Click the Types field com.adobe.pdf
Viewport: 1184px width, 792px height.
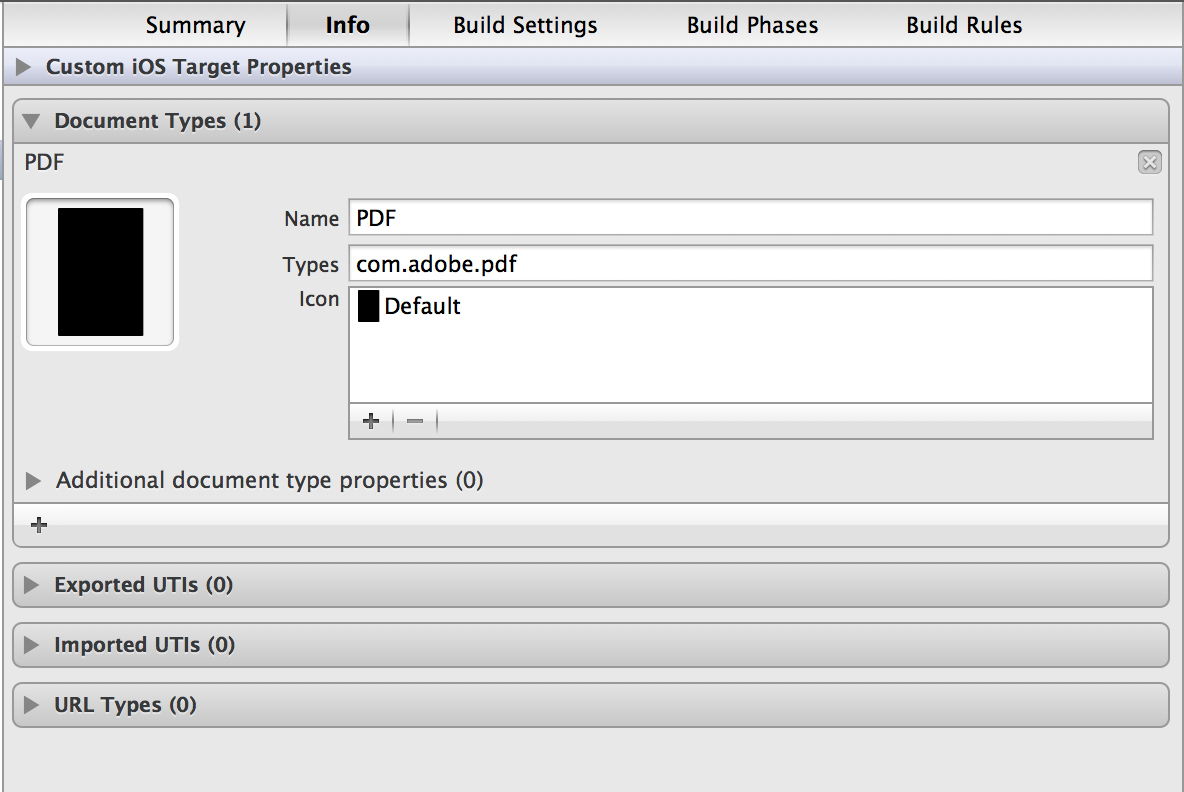pyautogui.click(x=750, y=264)
